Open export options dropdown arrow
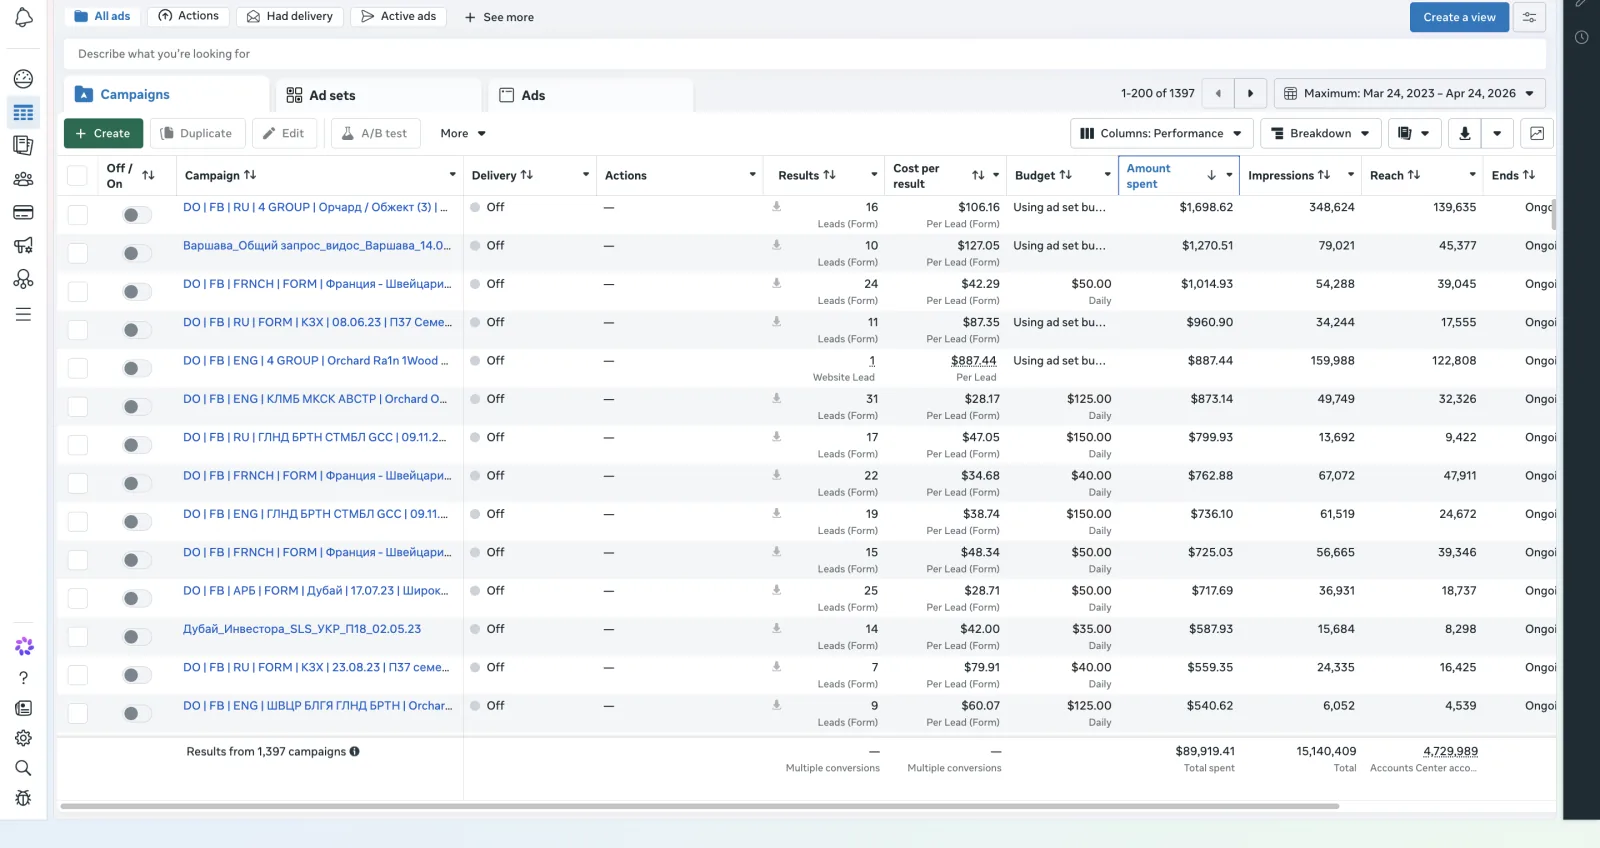Image resolution: width=1600 pixels, height=848 pixels. (1497, 133)
